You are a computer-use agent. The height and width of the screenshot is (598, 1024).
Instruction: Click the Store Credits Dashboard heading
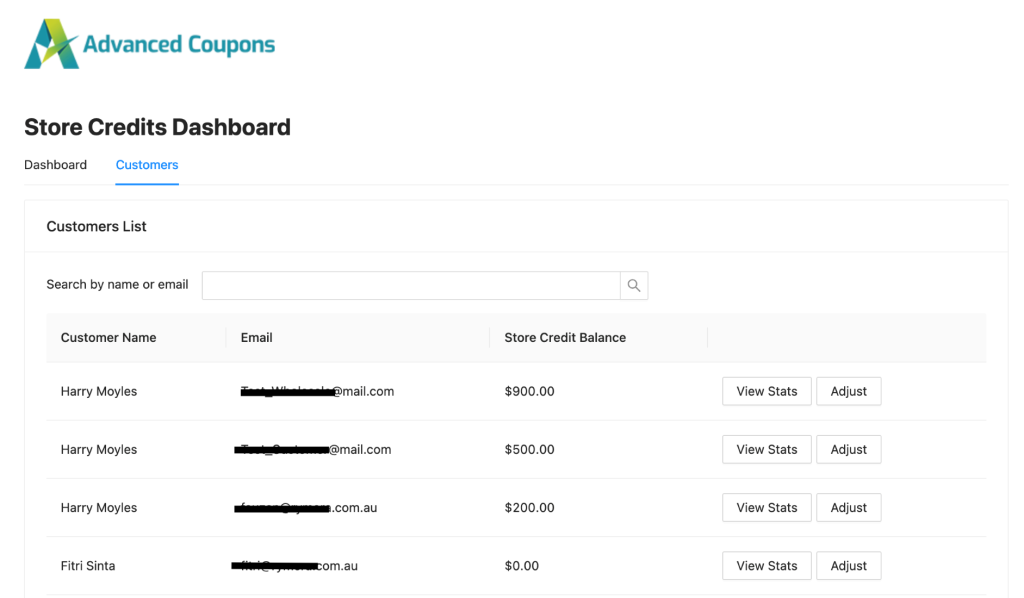click(157, 127)
